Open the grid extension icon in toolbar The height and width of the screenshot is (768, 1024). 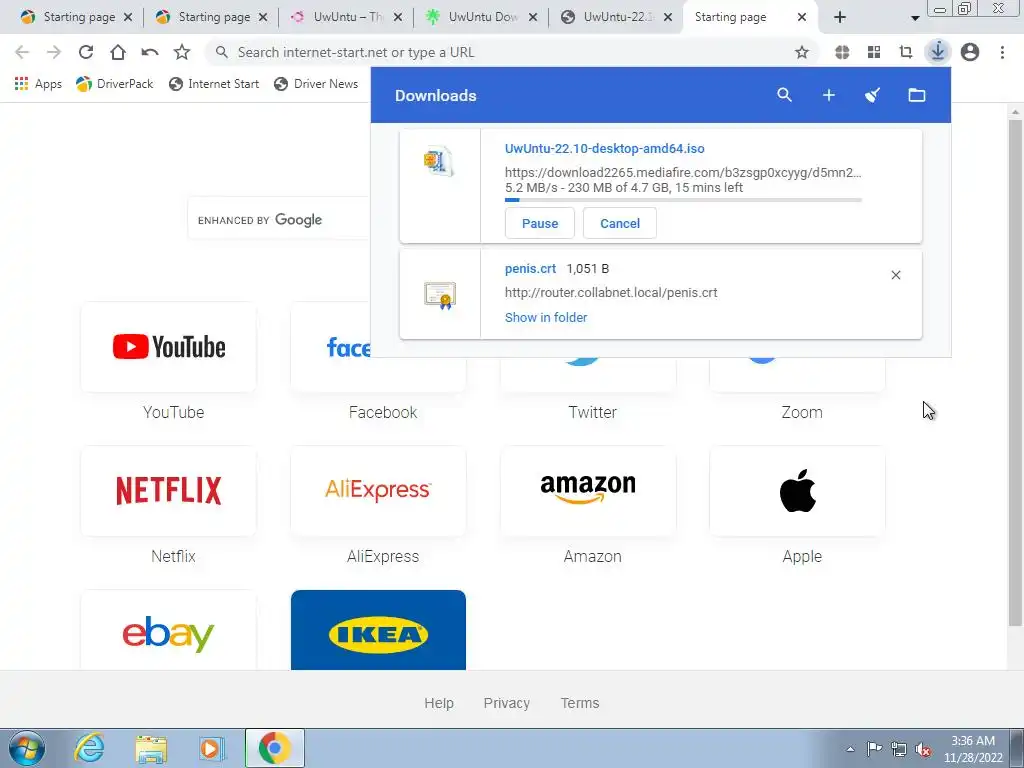pos(874,52)
